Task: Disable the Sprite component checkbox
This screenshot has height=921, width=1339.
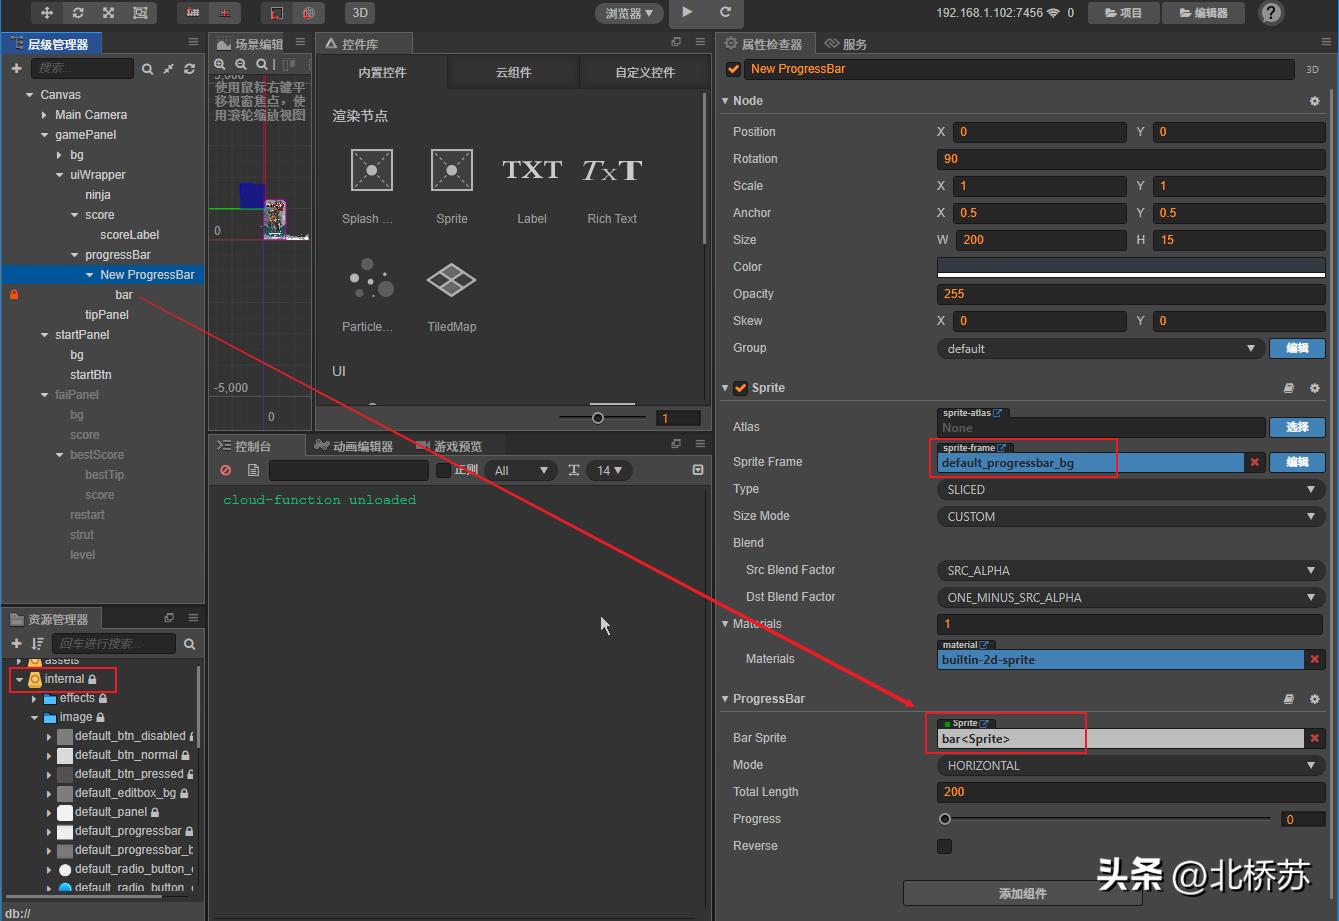Action: click(740, 388)
